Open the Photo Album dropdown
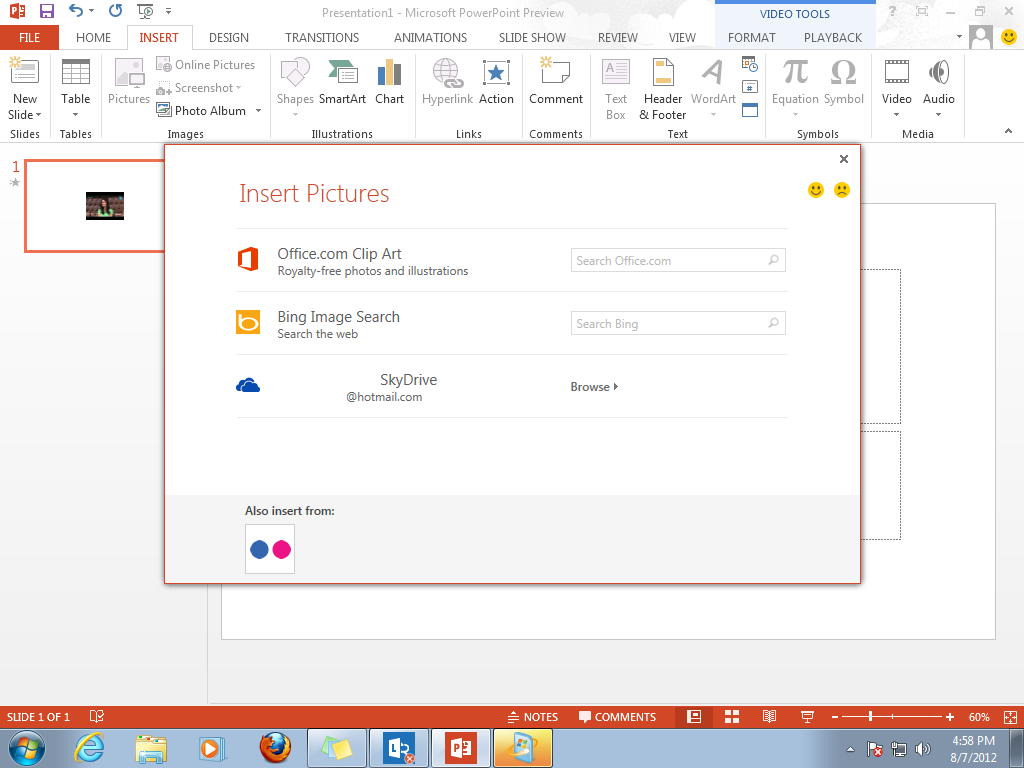The width and height of the screenshot is (1024, 768). tap(257, 110)
